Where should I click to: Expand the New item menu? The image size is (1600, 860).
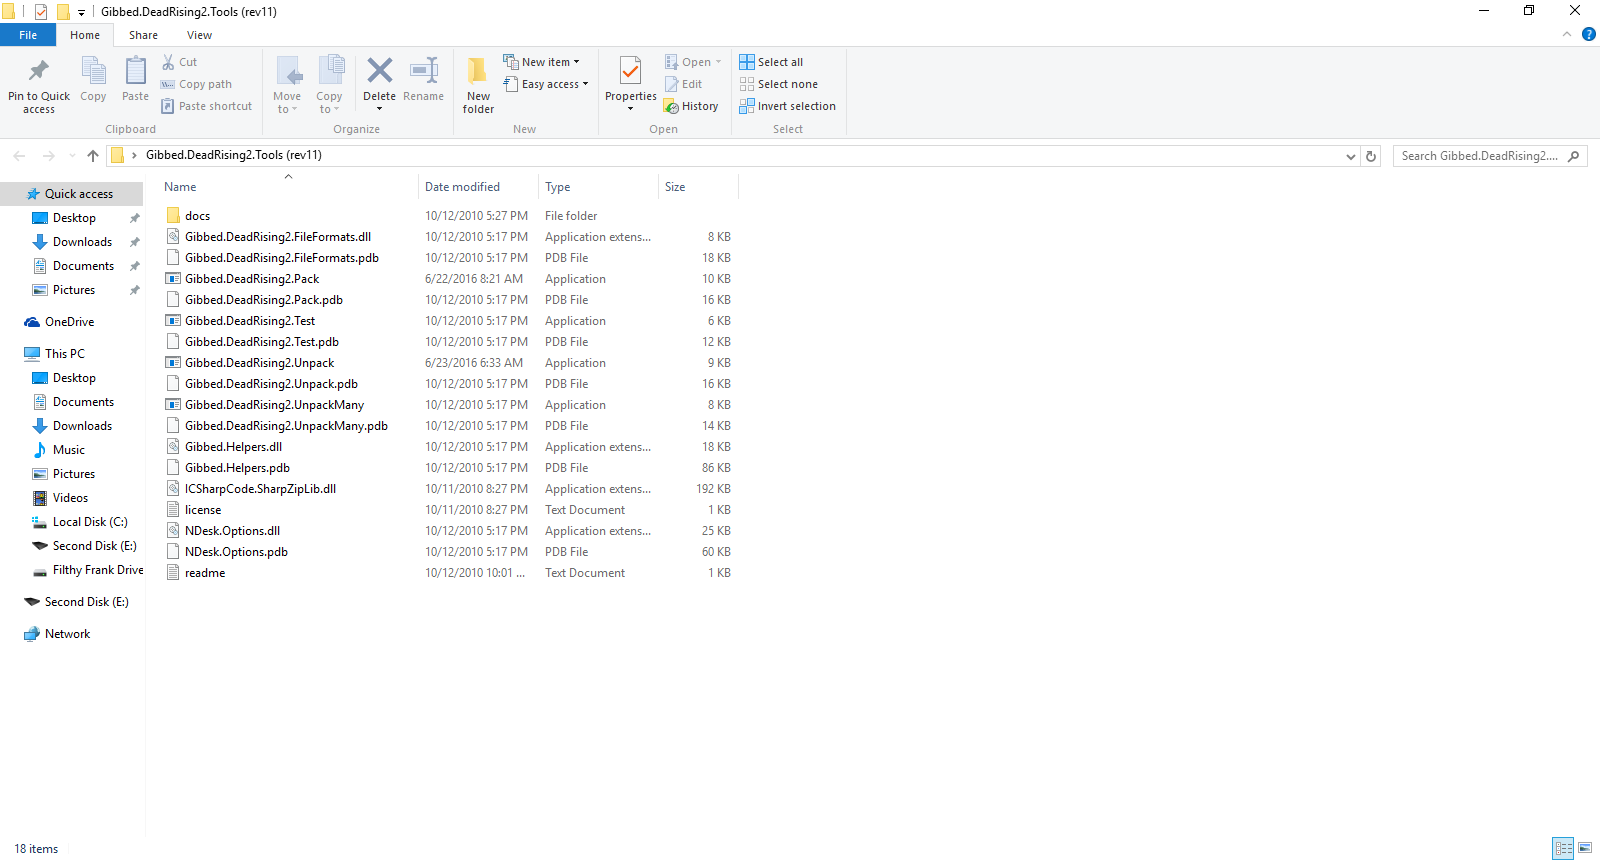541,62
